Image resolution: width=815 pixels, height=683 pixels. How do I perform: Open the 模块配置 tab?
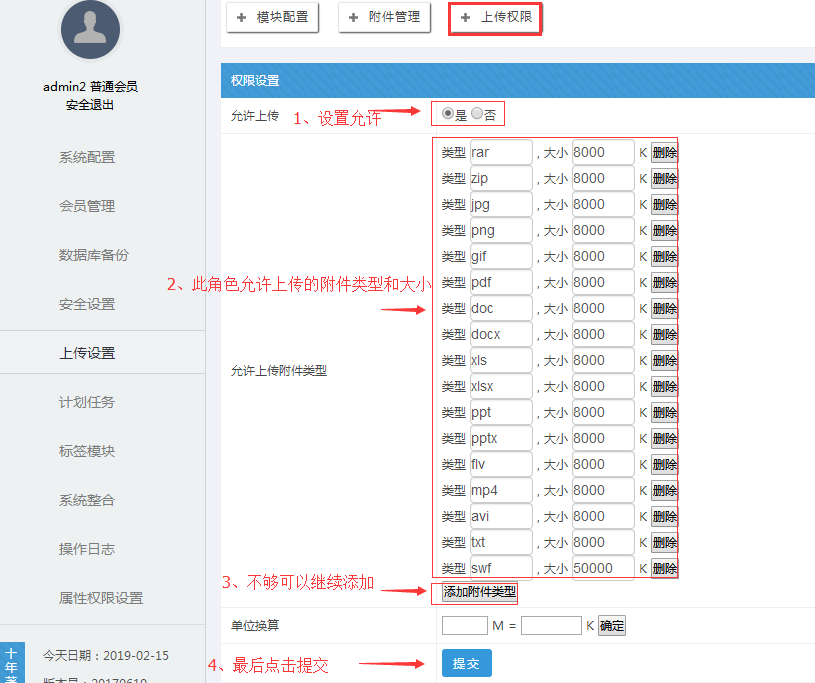[272, 17]
